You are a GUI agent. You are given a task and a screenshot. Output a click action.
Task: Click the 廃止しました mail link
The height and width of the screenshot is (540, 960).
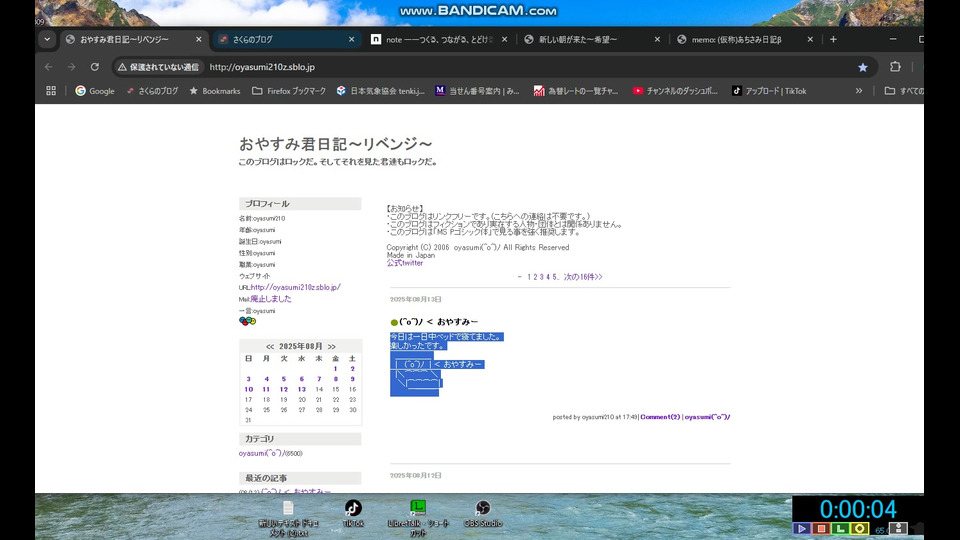coord(271,299)
